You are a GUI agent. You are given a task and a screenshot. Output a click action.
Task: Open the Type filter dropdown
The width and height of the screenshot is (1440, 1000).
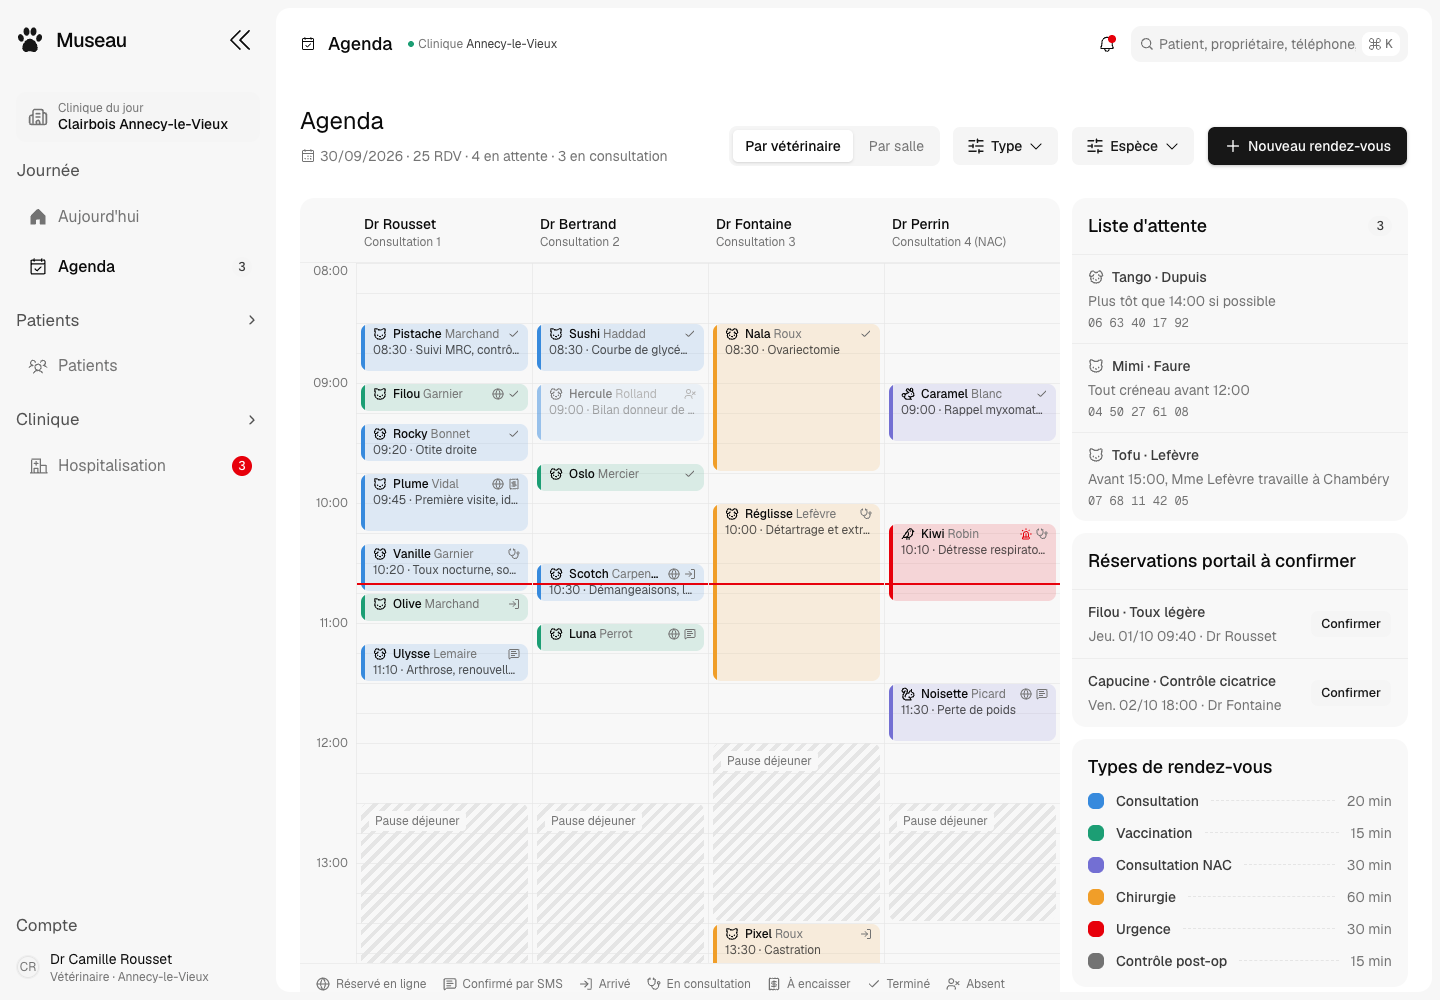[1005, 146]
